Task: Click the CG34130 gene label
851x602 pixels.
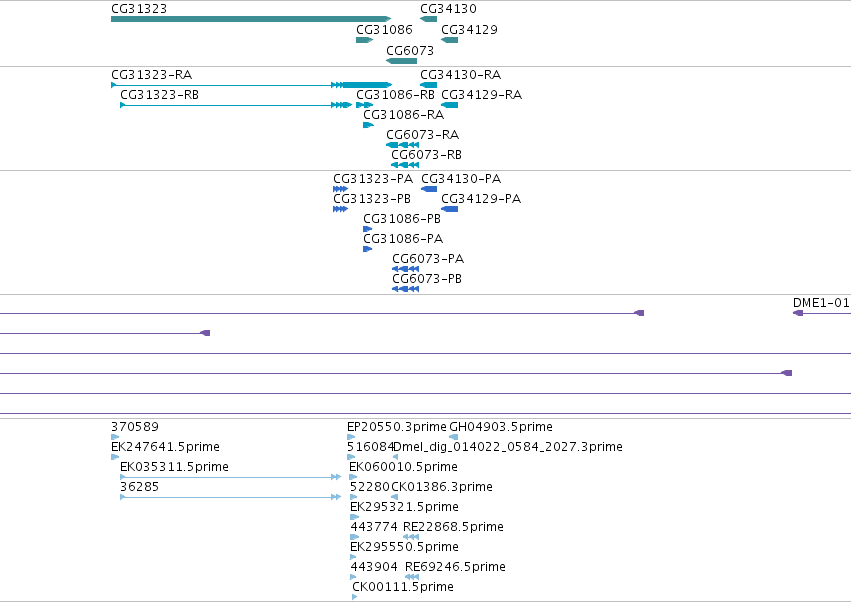Action: (x=448, y=9)
